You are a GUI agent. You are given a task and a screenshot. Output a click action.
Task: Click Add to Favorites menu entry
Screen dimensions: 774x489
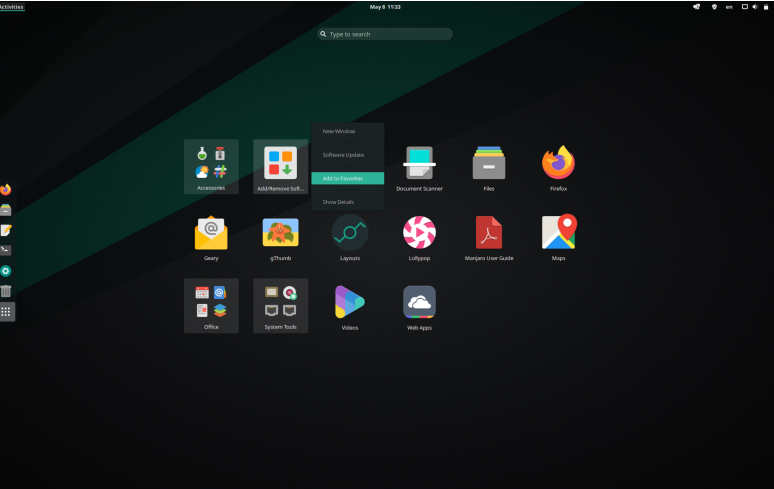[x=348, y=178]
